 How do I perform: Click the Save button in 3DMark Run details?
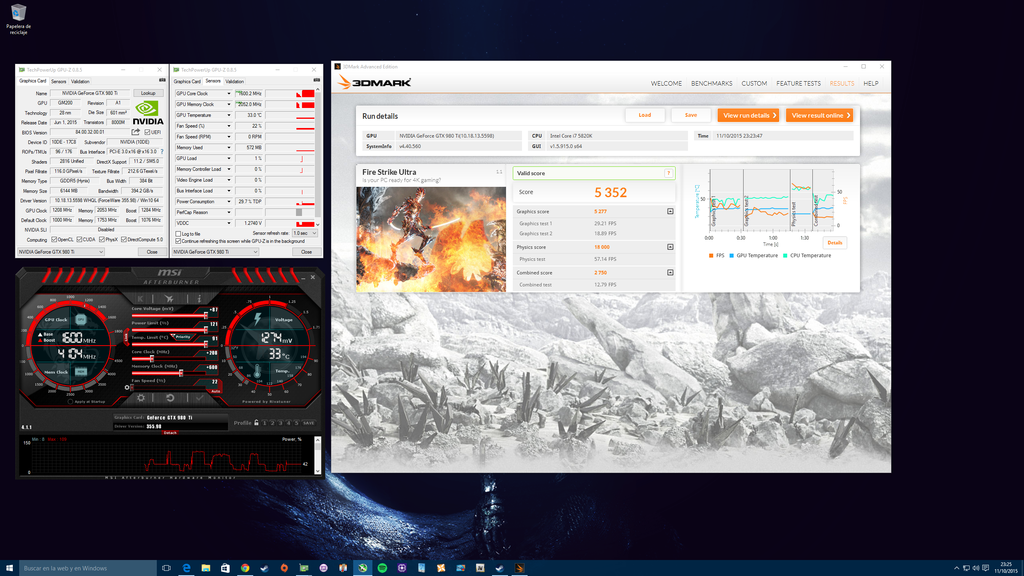click(x=691, y=116)
